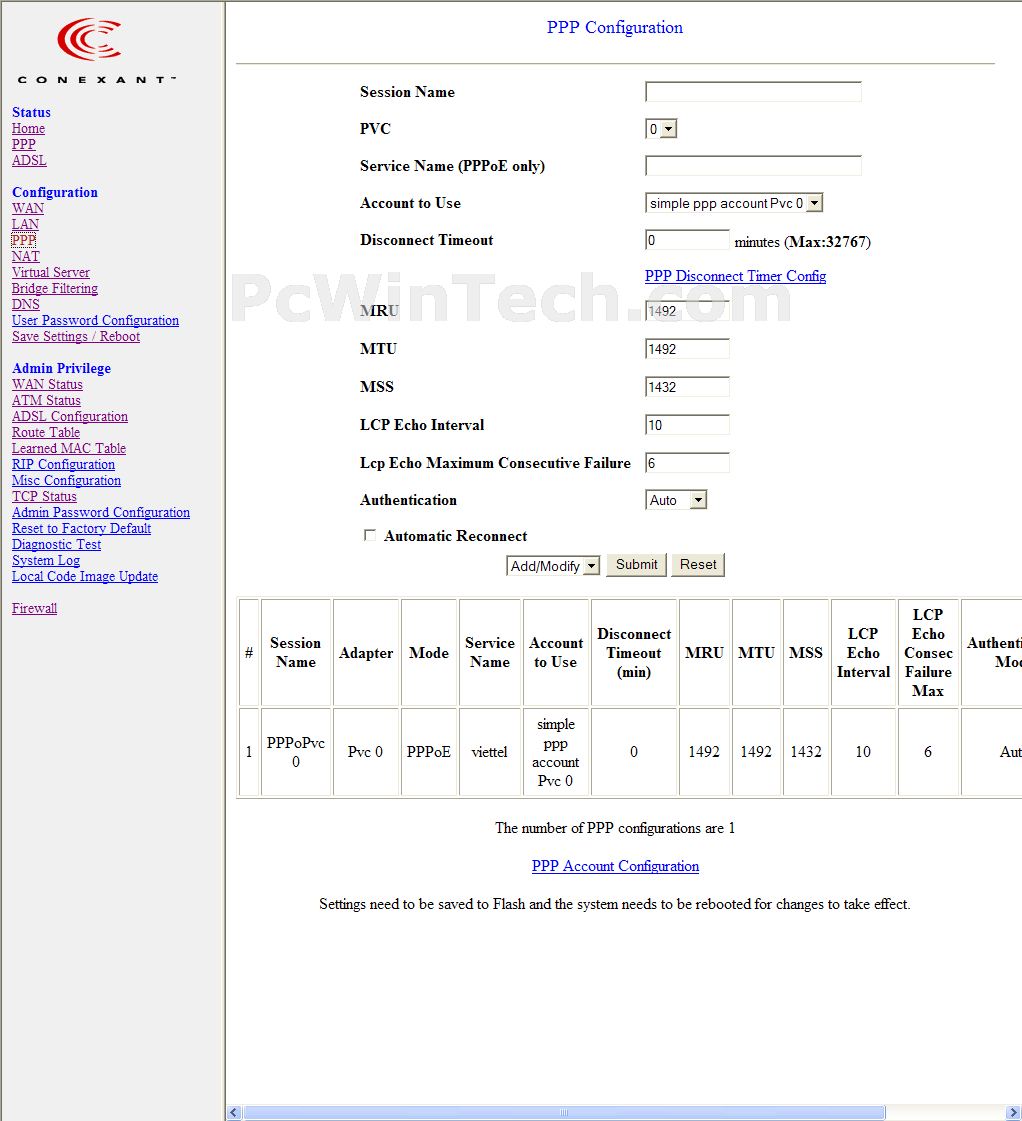Open System Log link
This screenshot has height=1121, width=1022.
(x=46, y=560)
